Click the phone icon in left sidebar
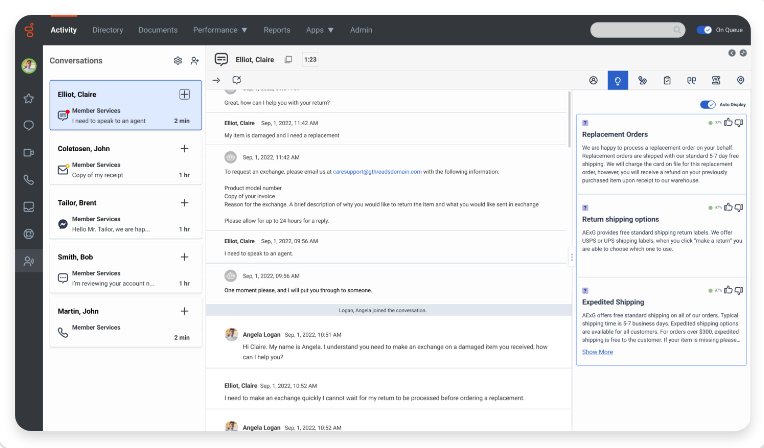This screenshot has width=764, height=448. [x=29, y=180]
